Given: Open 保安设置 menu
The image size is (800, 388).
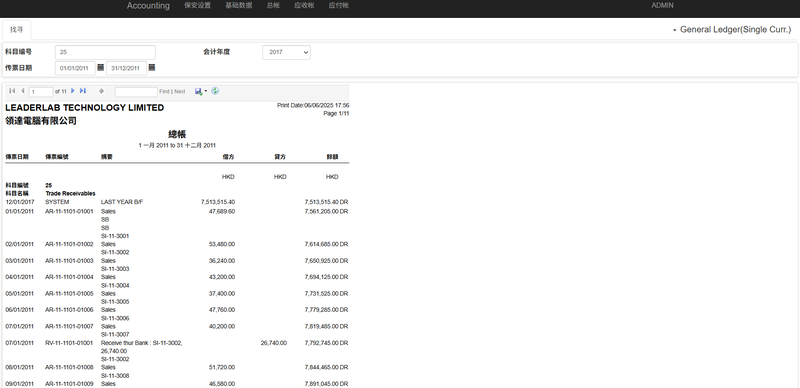Looking at the screenshot, I should click(197, 6).
